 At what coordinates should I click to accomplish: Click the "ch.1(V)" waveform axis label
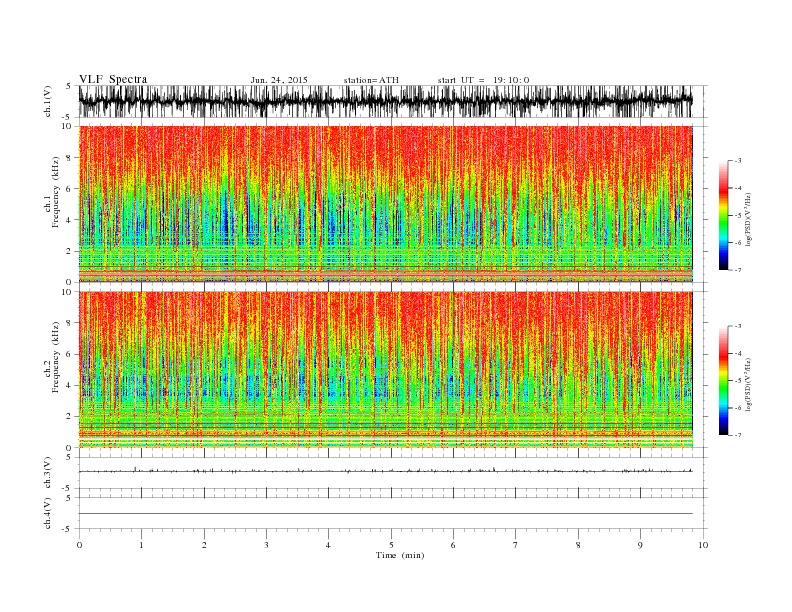tap(49, 101)
